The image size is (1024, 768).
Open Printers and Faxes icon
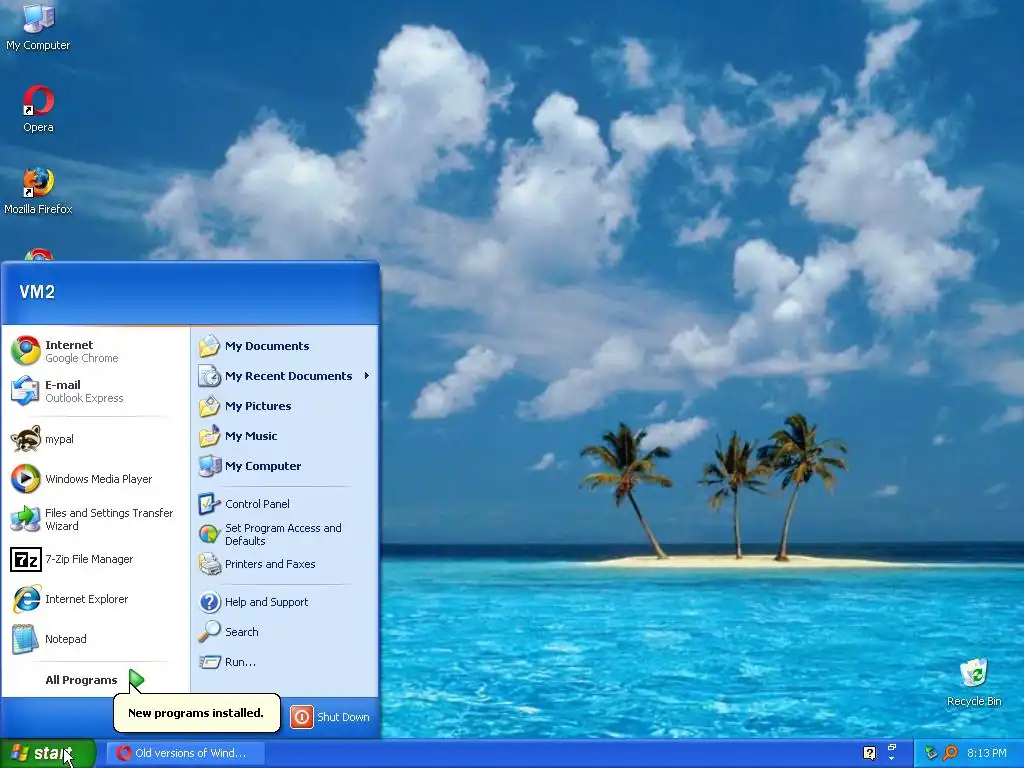pos(210,564)
